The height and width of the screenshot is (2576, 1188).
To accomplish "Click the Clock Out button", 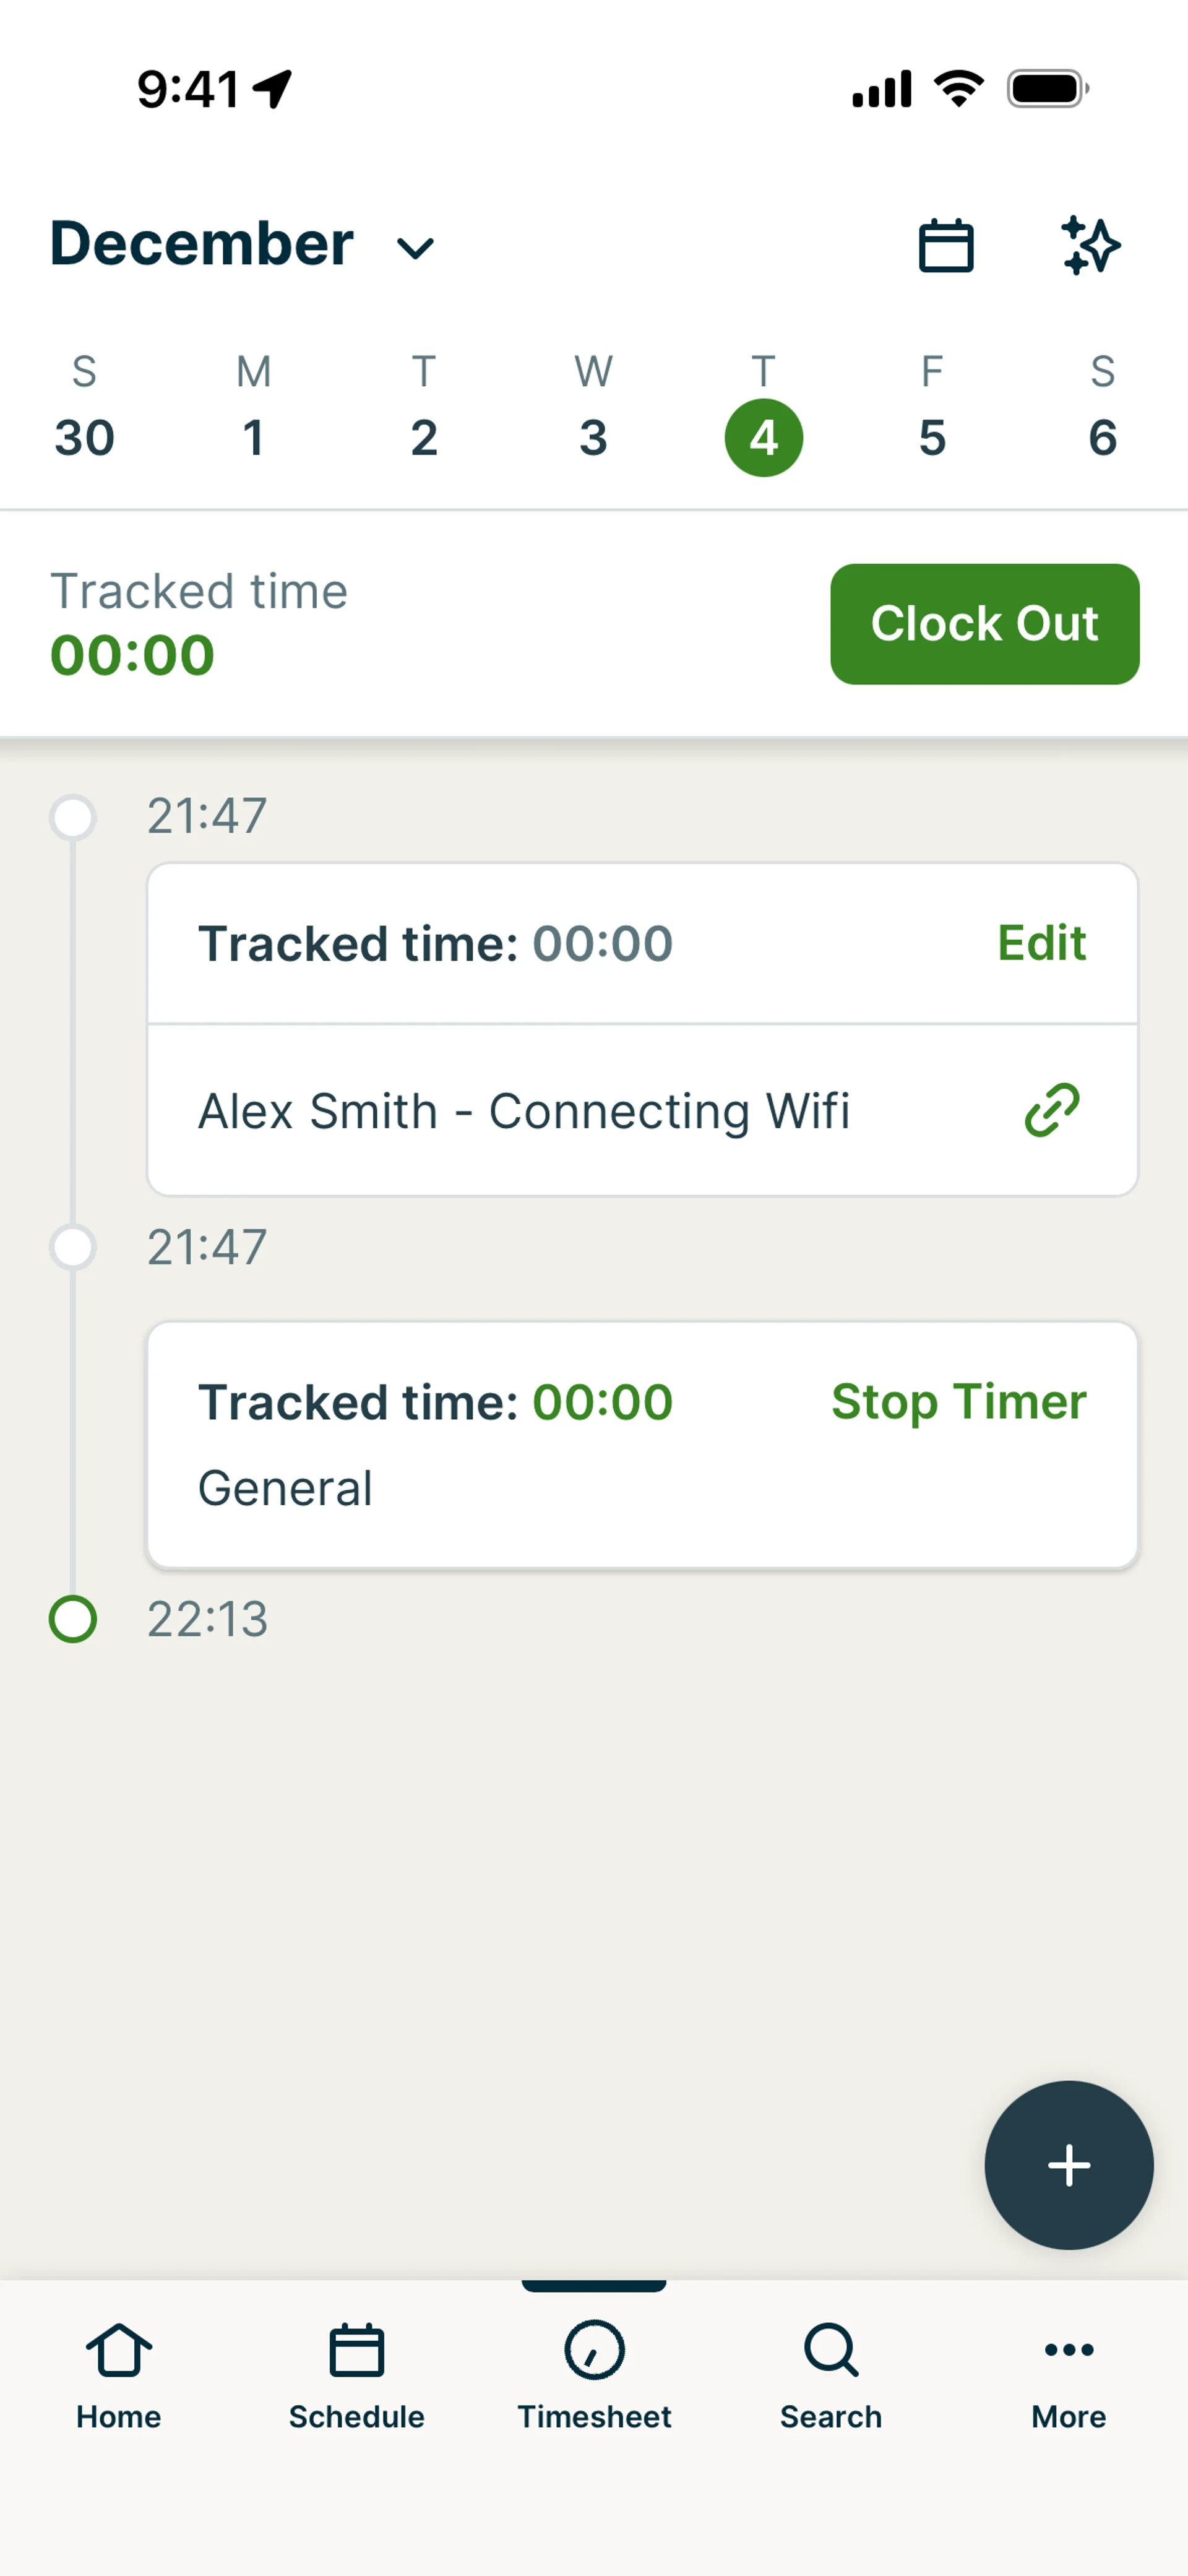I will (984, 624).
